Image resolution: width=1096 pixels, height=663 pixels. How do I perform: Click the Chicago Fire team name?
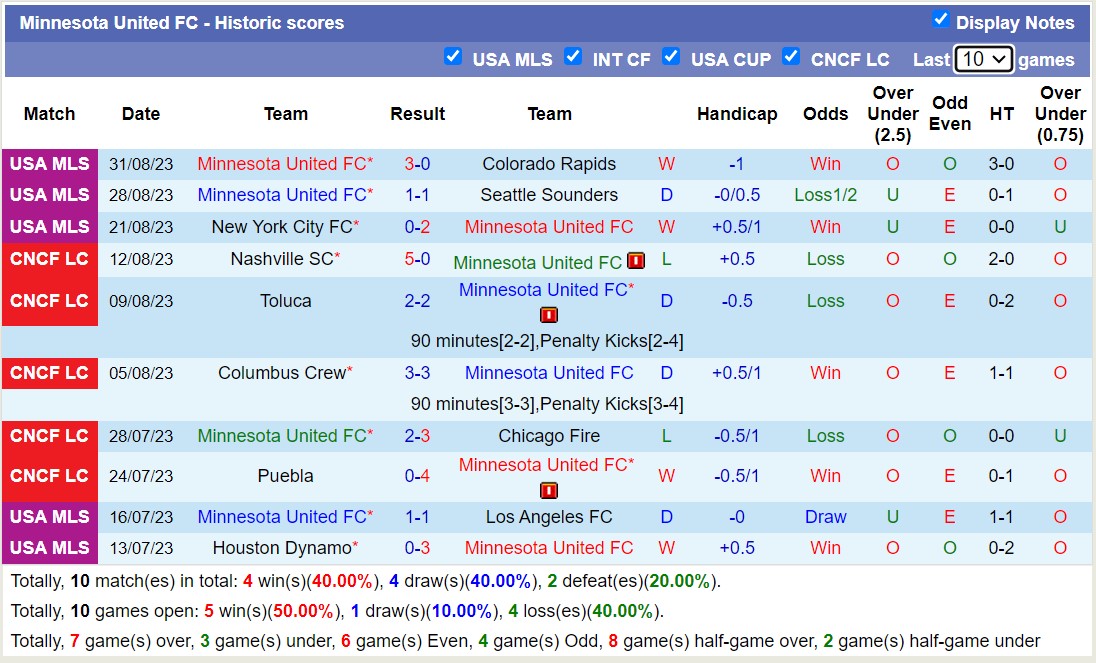point(549,436)
